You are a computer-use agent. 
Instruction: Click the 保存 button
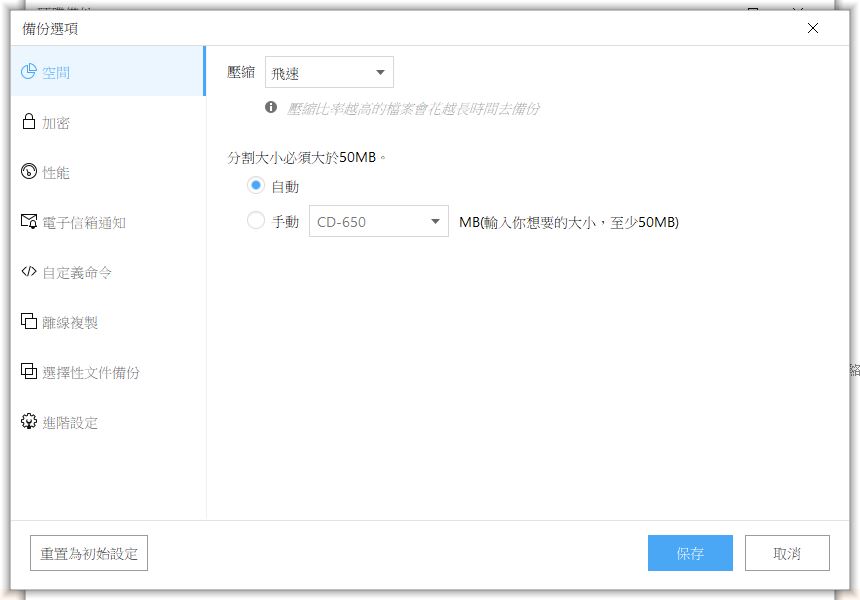pos(690,553)
